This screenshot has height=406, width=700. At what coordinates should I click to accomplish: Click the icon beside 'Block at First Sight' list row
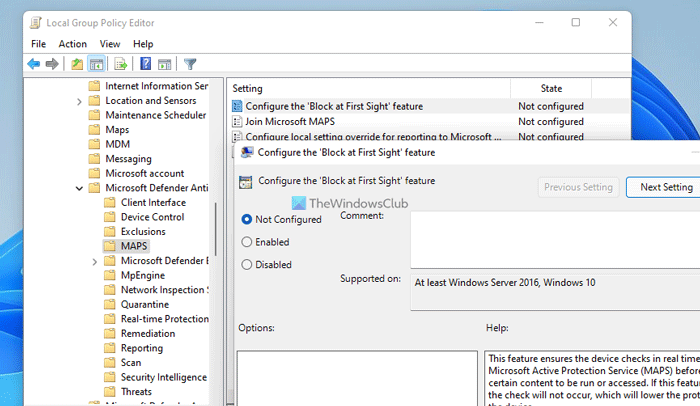coord(238,106)
